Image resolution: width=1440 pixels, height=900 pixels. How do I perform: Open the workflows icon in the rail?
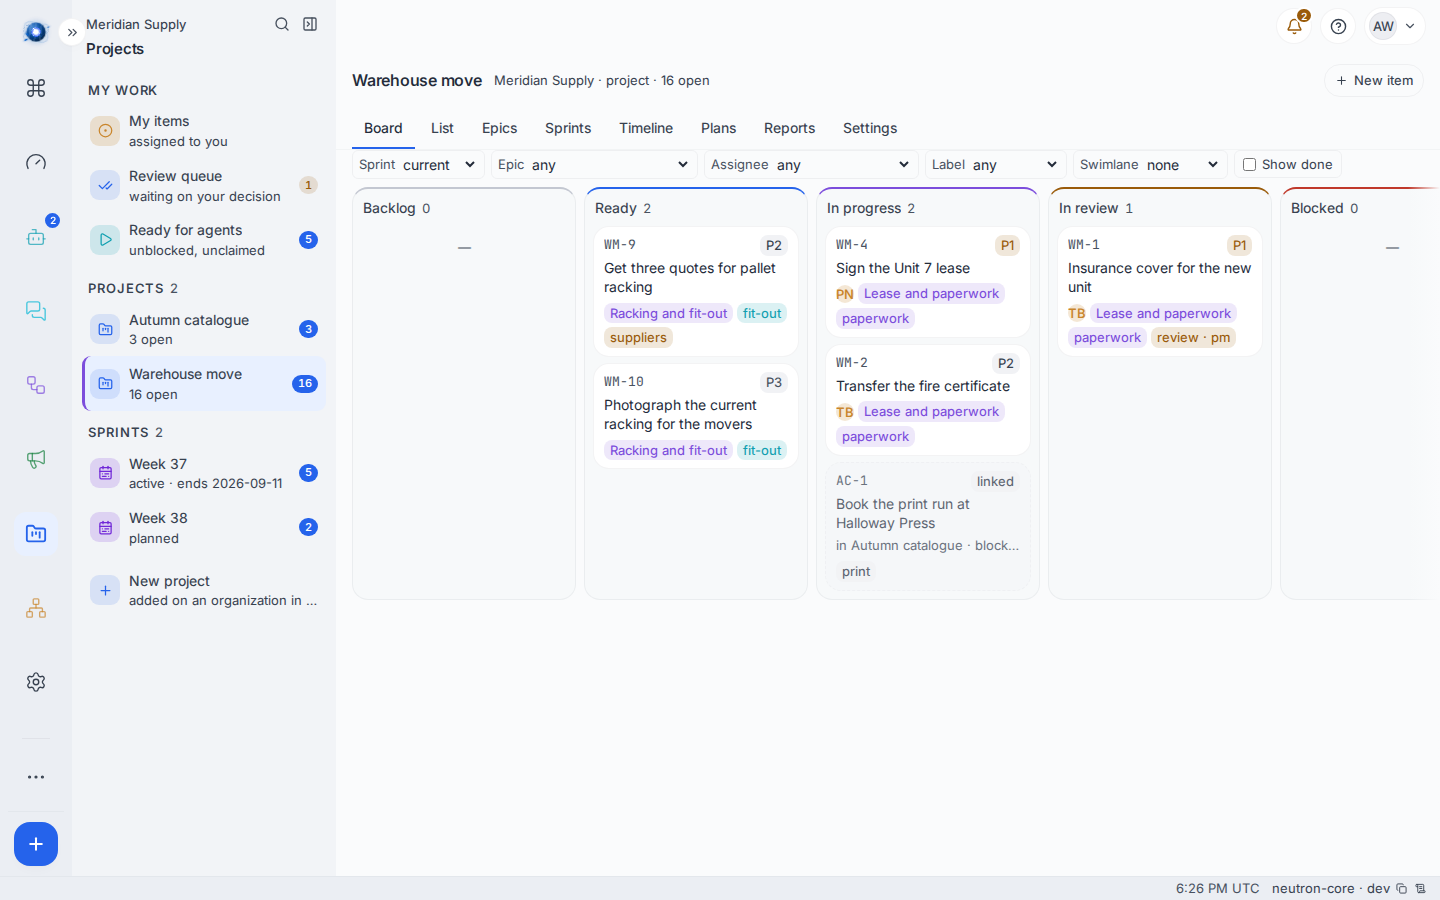[x=36, y=385]
